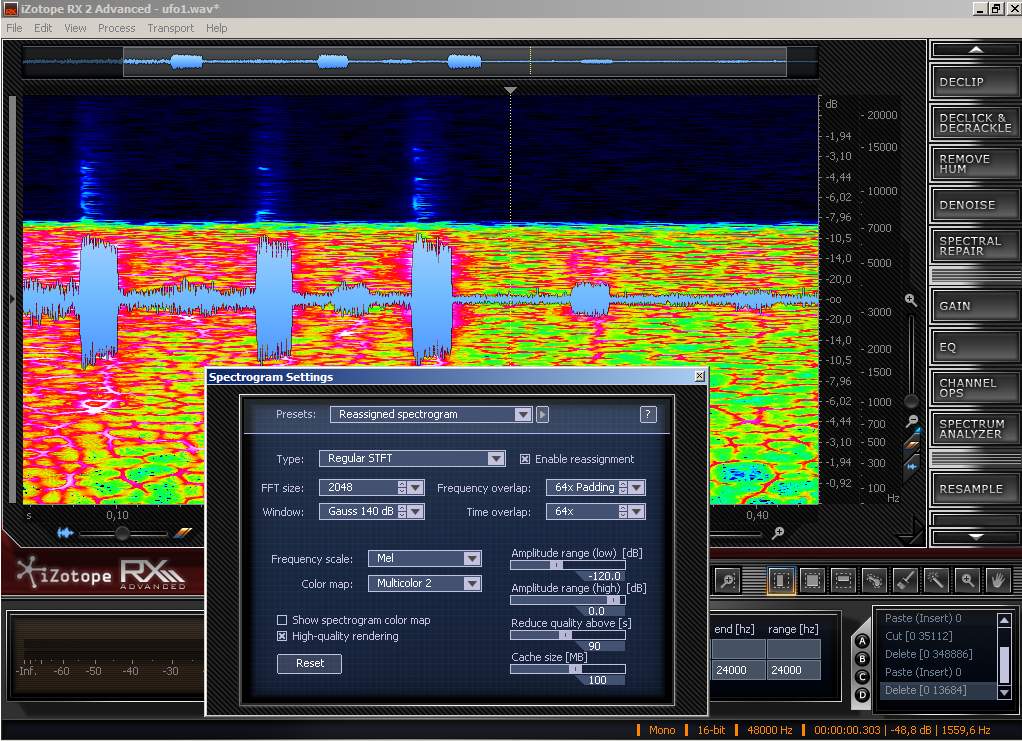Click vertical zoom-in magnifier beside frequency scale

coord(911,300)
